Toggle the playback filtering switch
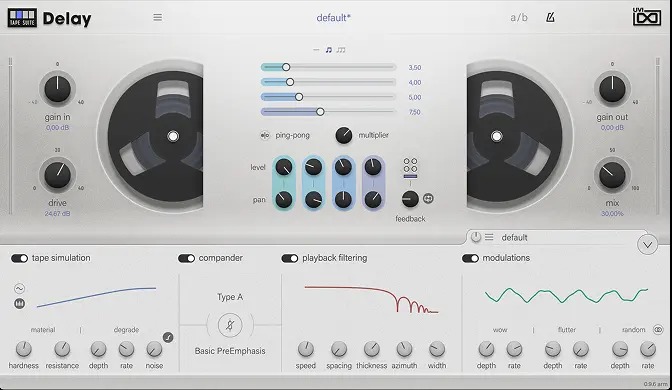 pos(290,258)
